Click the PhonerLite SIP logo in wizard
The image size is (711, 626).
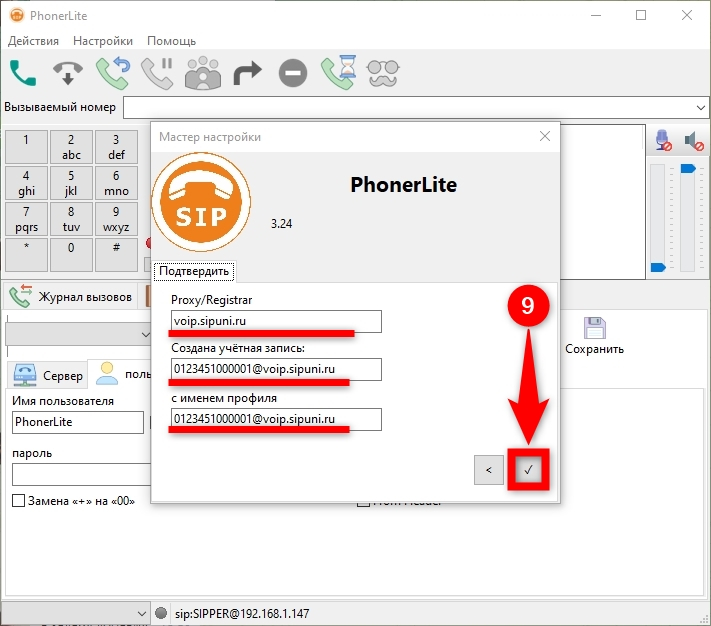pyautogui.click(x=201, y=202)
